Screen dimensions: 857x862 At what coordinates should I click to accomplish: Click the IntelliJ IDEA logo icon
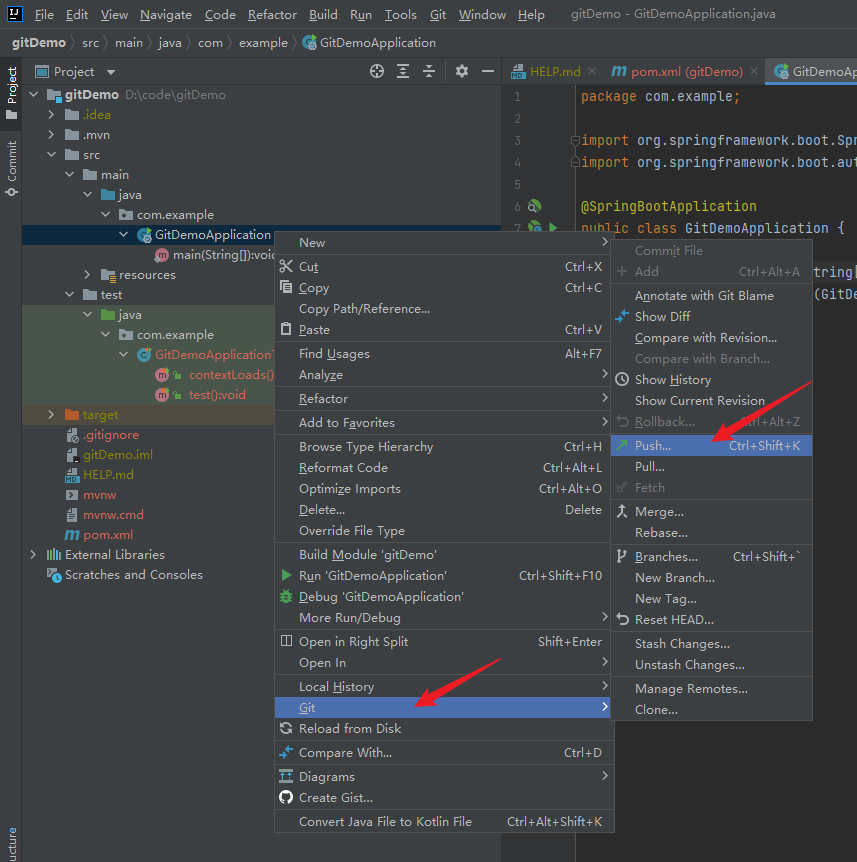pyautogui.click(x=14, y=14)
